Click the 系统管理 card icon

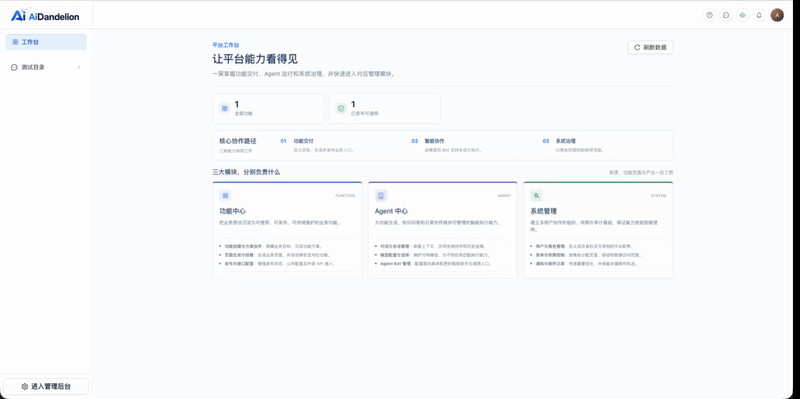(x=536, y=195)
